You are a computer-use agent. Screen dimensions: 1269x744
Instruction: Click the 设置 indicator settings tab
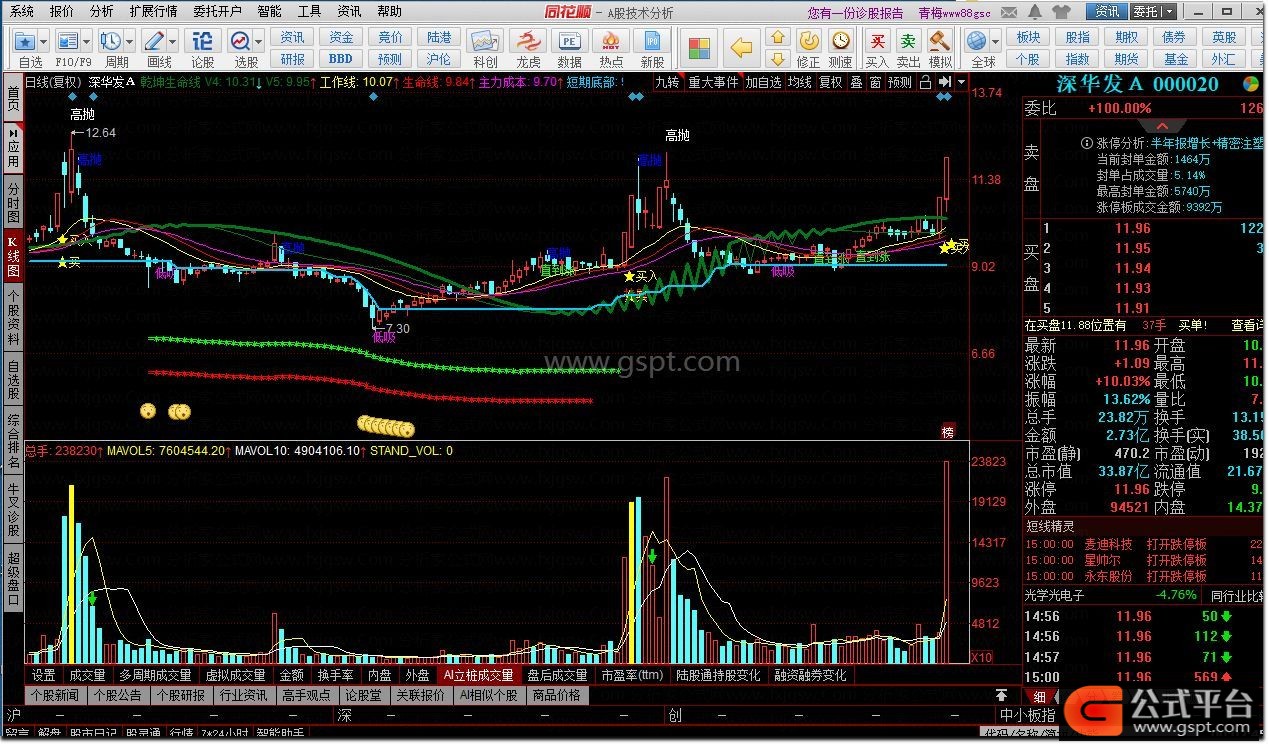point(43,675)
